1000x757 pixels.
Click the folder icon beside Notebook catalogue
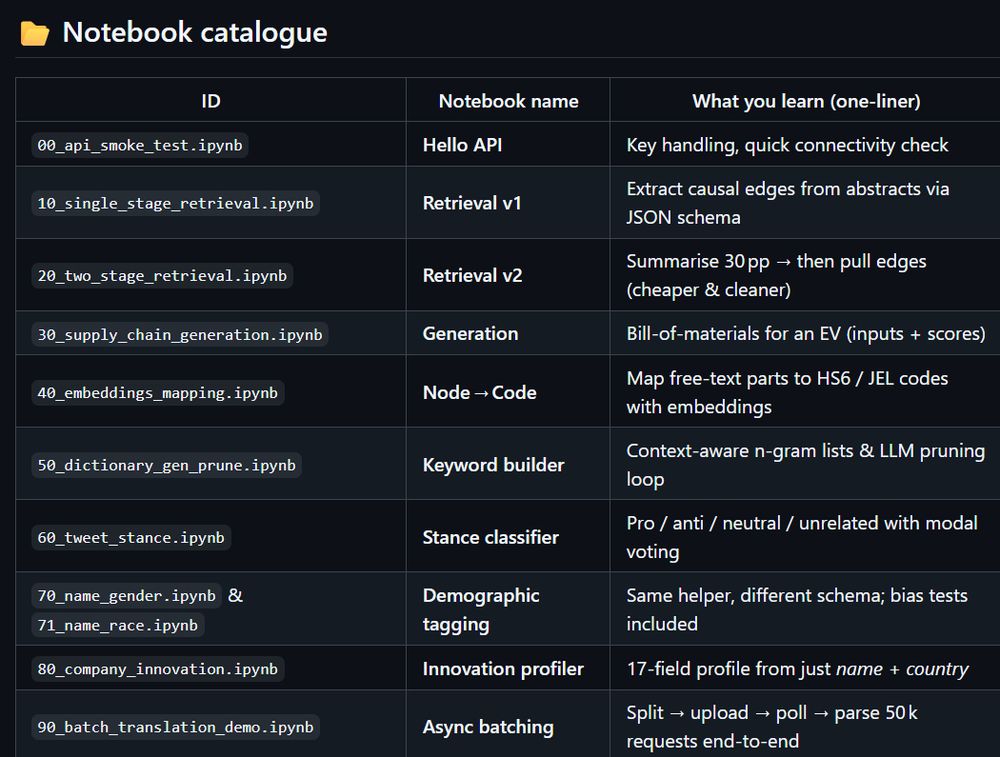coord(35,33)
